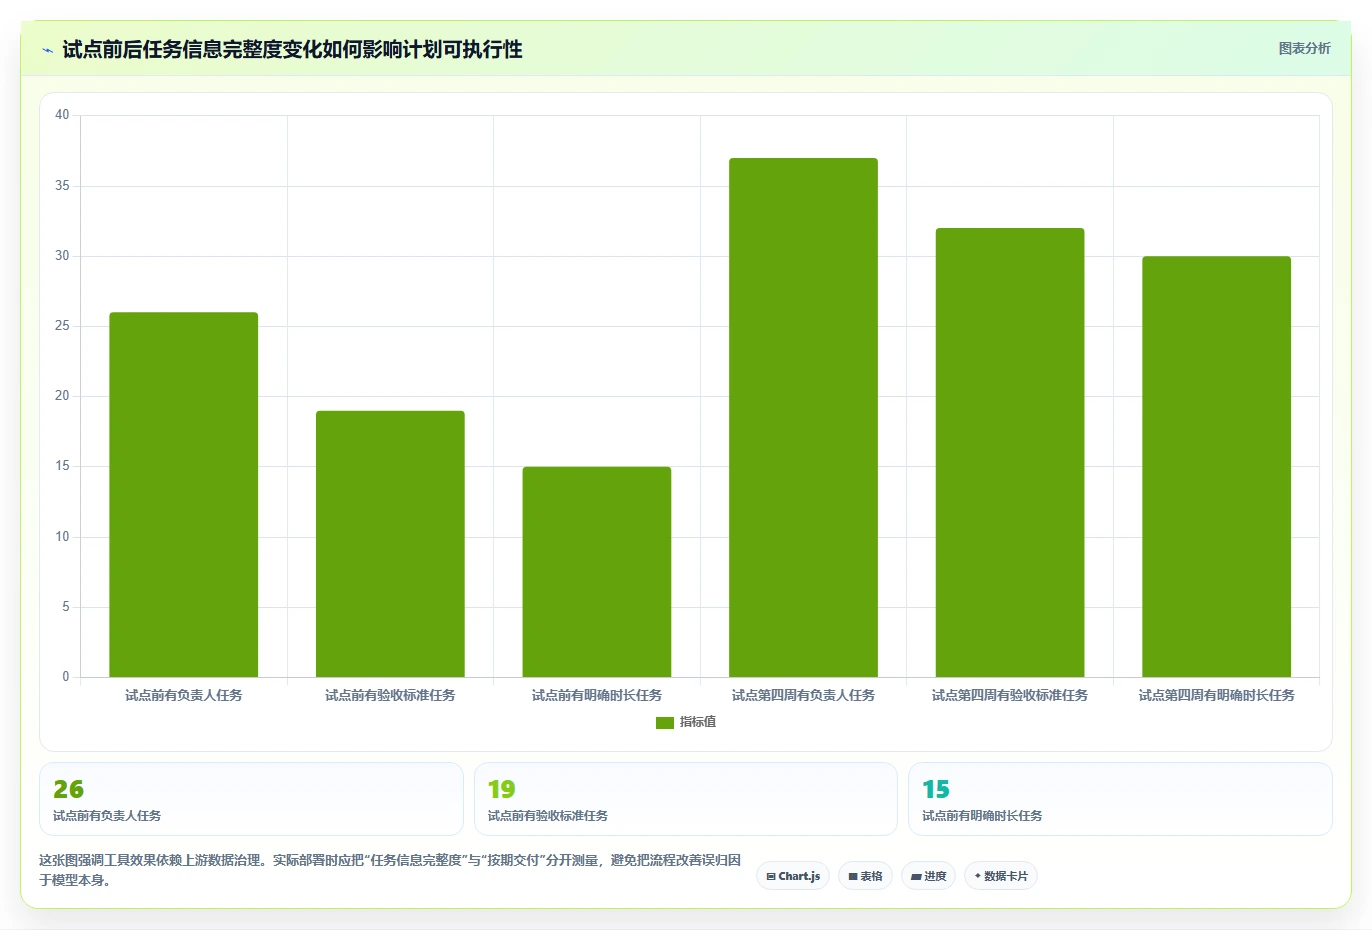Click the 试点第四周有明确时长任务 bar
1372x930 pixels.
tap(1216, 467)
